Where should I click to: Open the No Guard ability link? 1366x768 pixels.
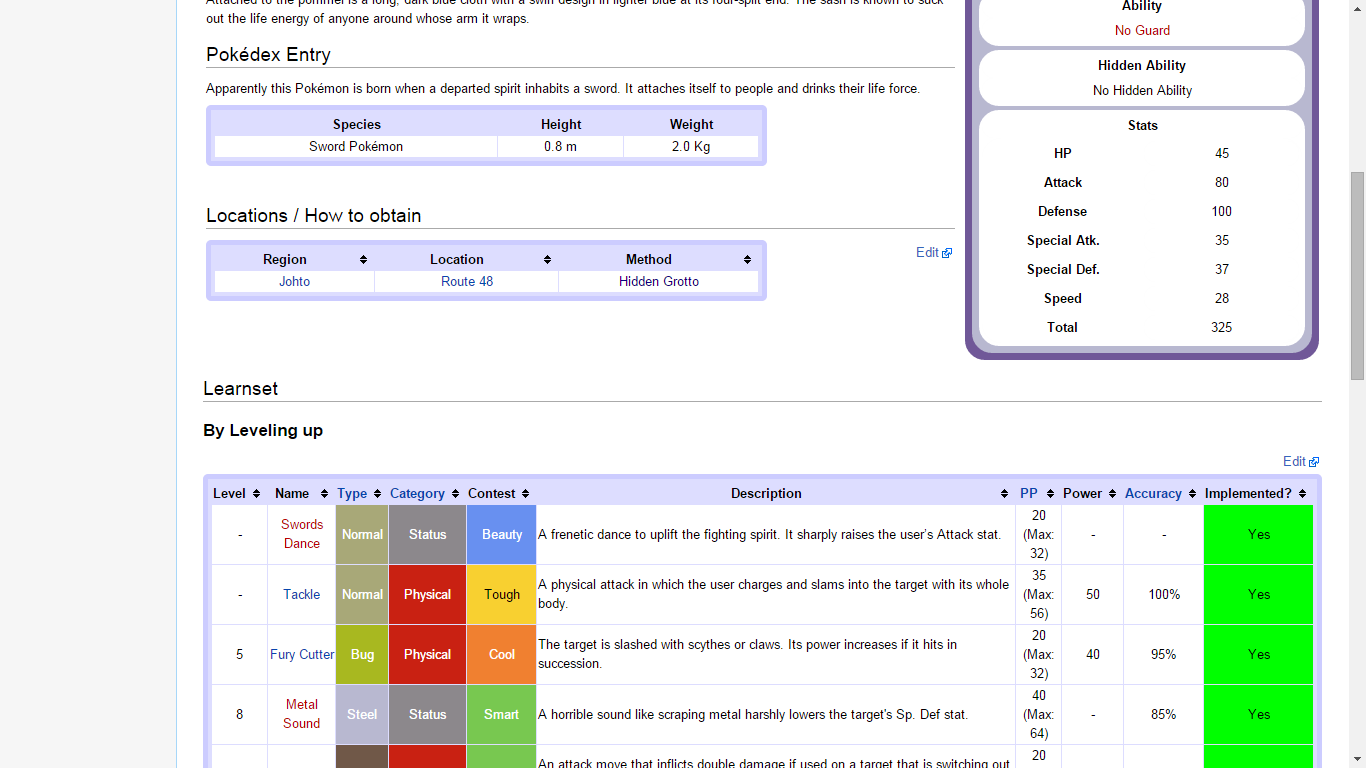pyautogui.click(x=1142, y=31)
